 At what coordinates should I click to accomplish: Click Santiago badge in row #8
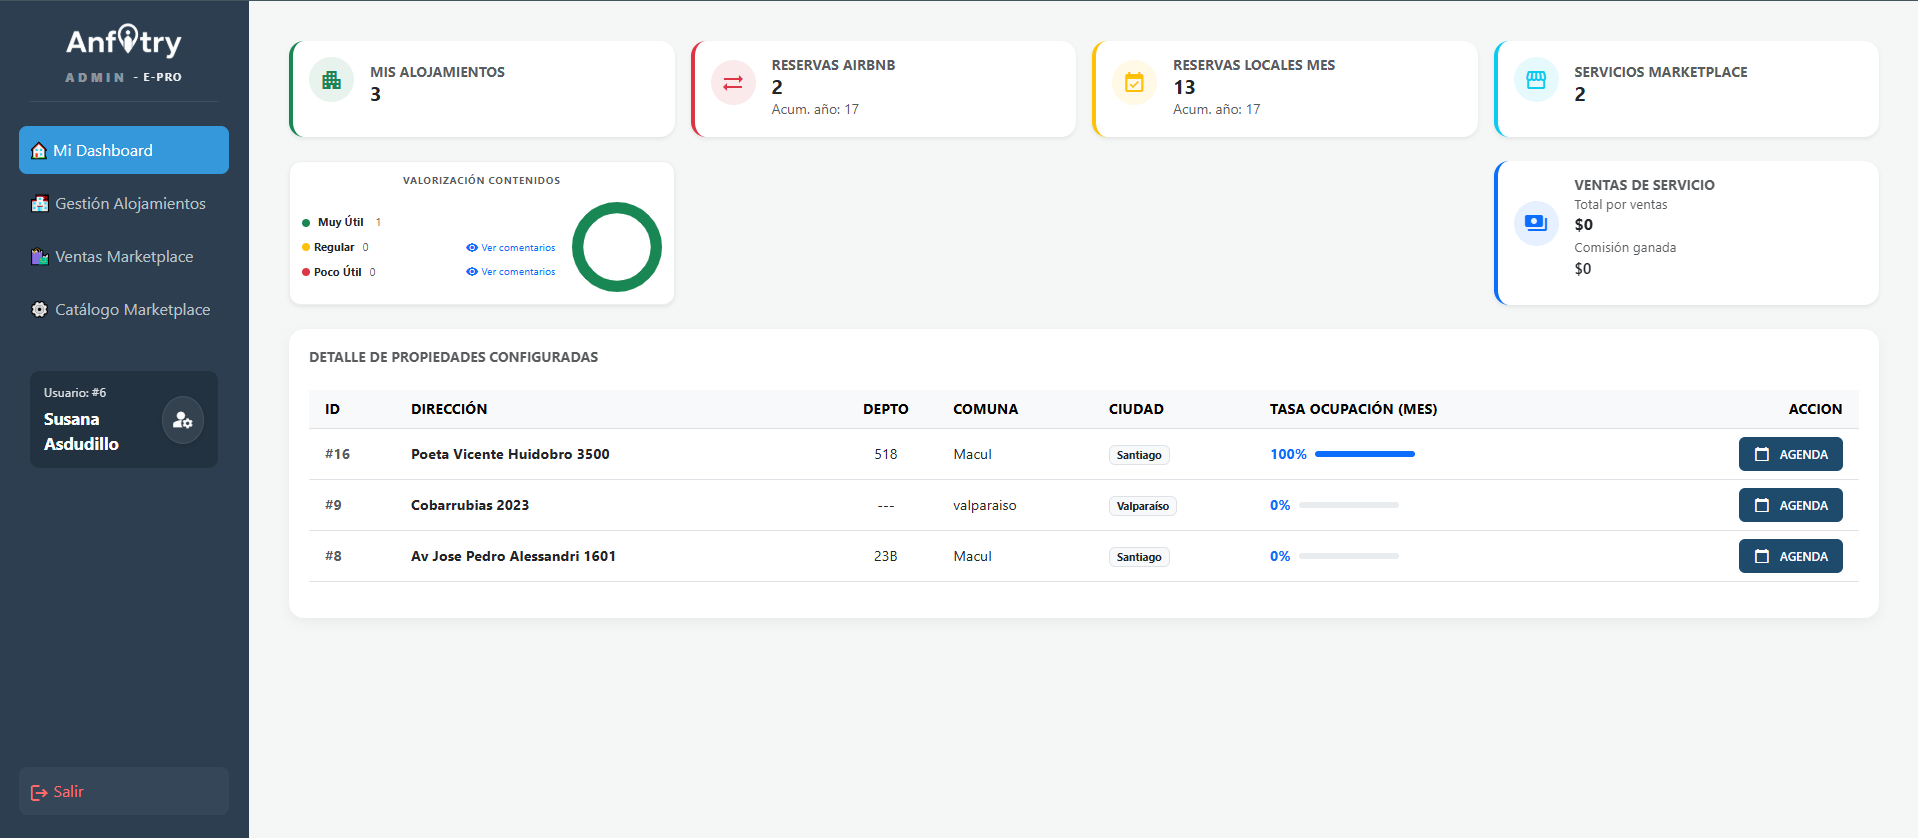pyautogui.click(x=1139, y=557)
